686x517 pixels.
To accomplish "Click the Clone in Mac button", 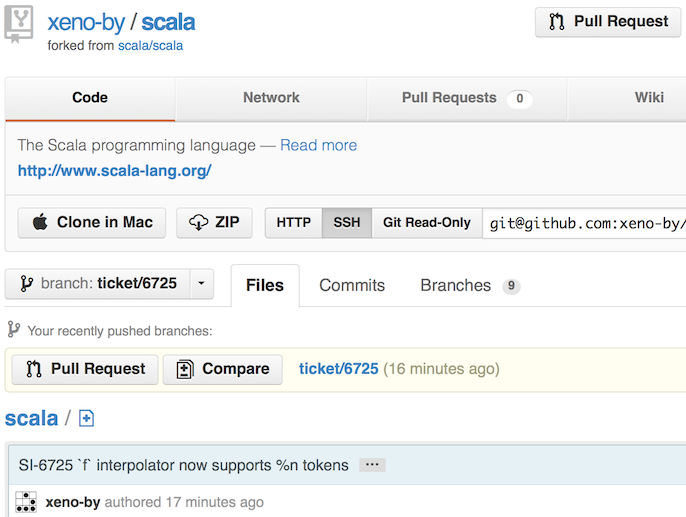I will pos(92,223).
